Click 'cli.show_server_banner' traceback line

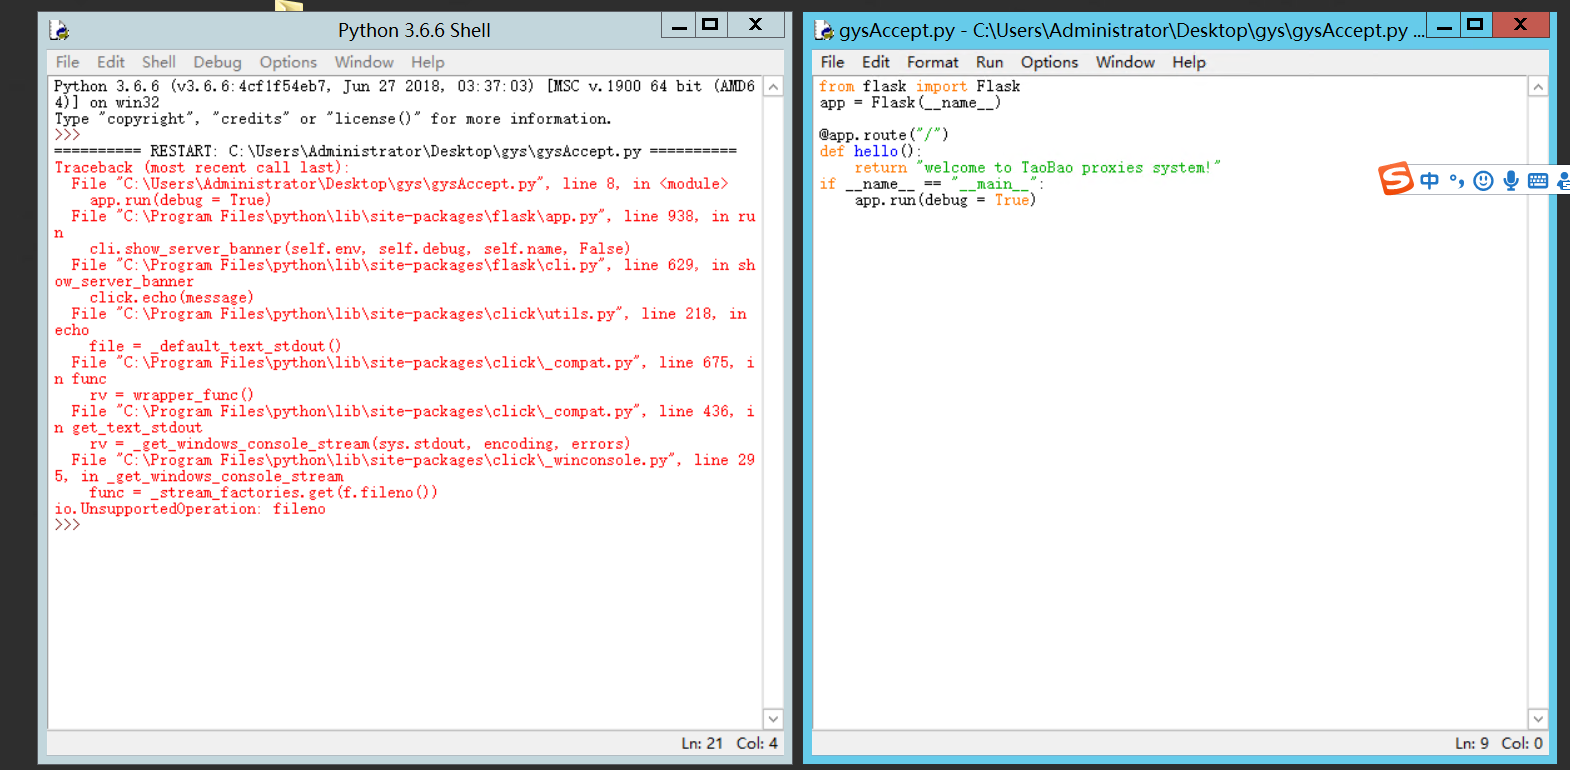(360, 249)
